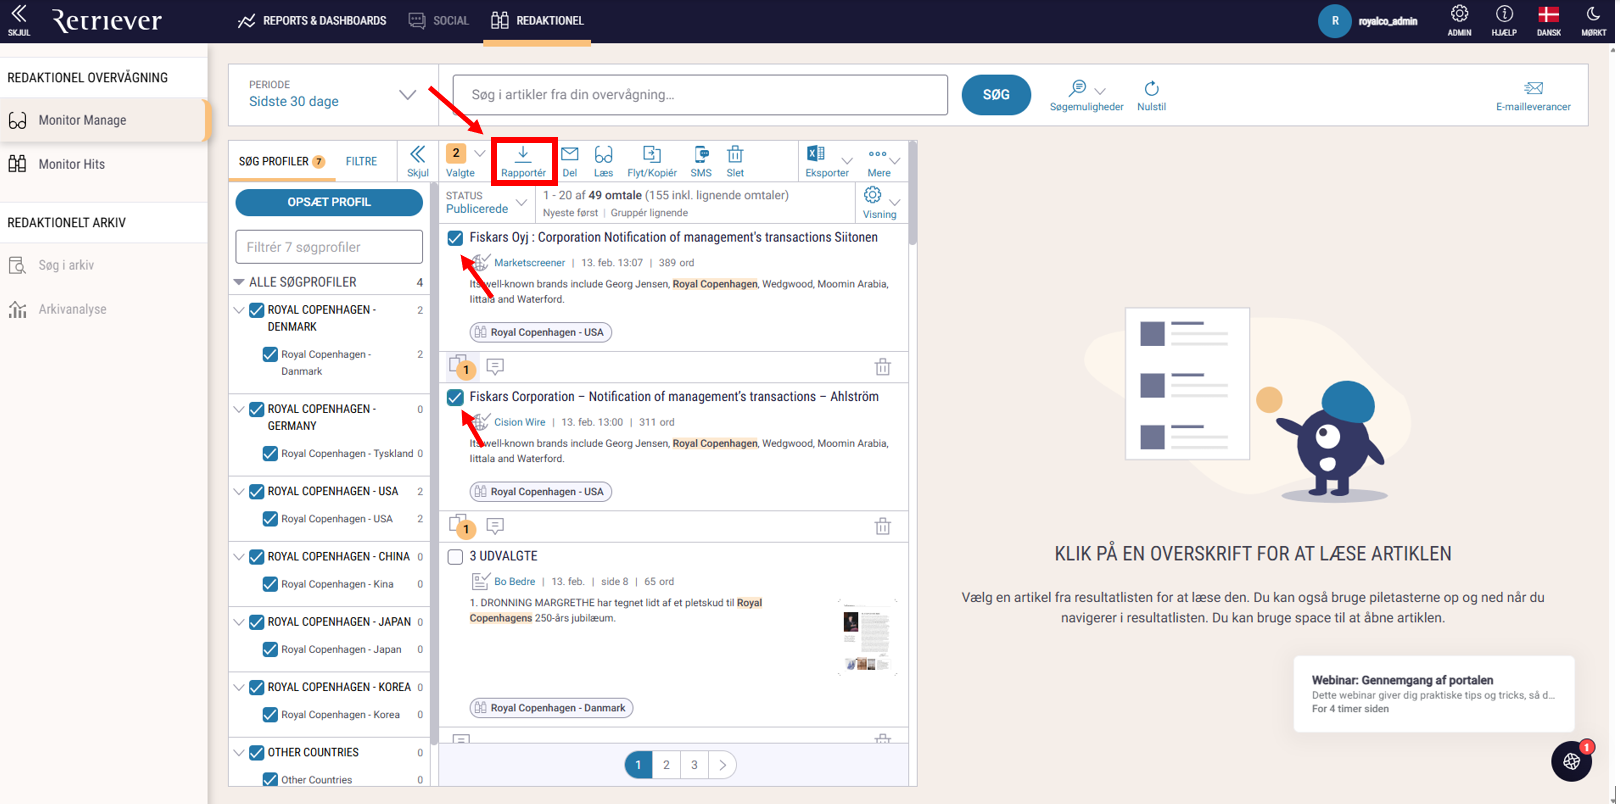Click the article search input field
Viewport: 1620px width, 804px height.
coord(700,94)
